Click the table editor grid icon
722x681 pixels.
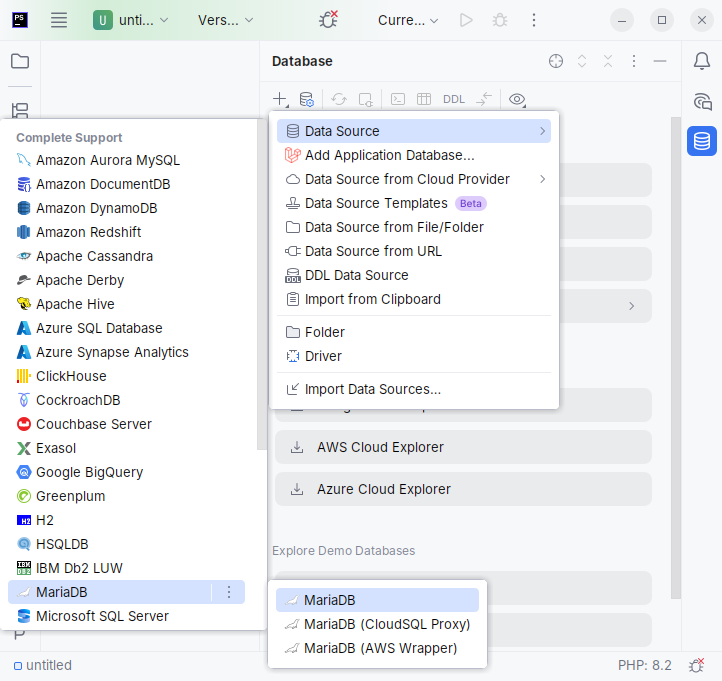[424, 99]
